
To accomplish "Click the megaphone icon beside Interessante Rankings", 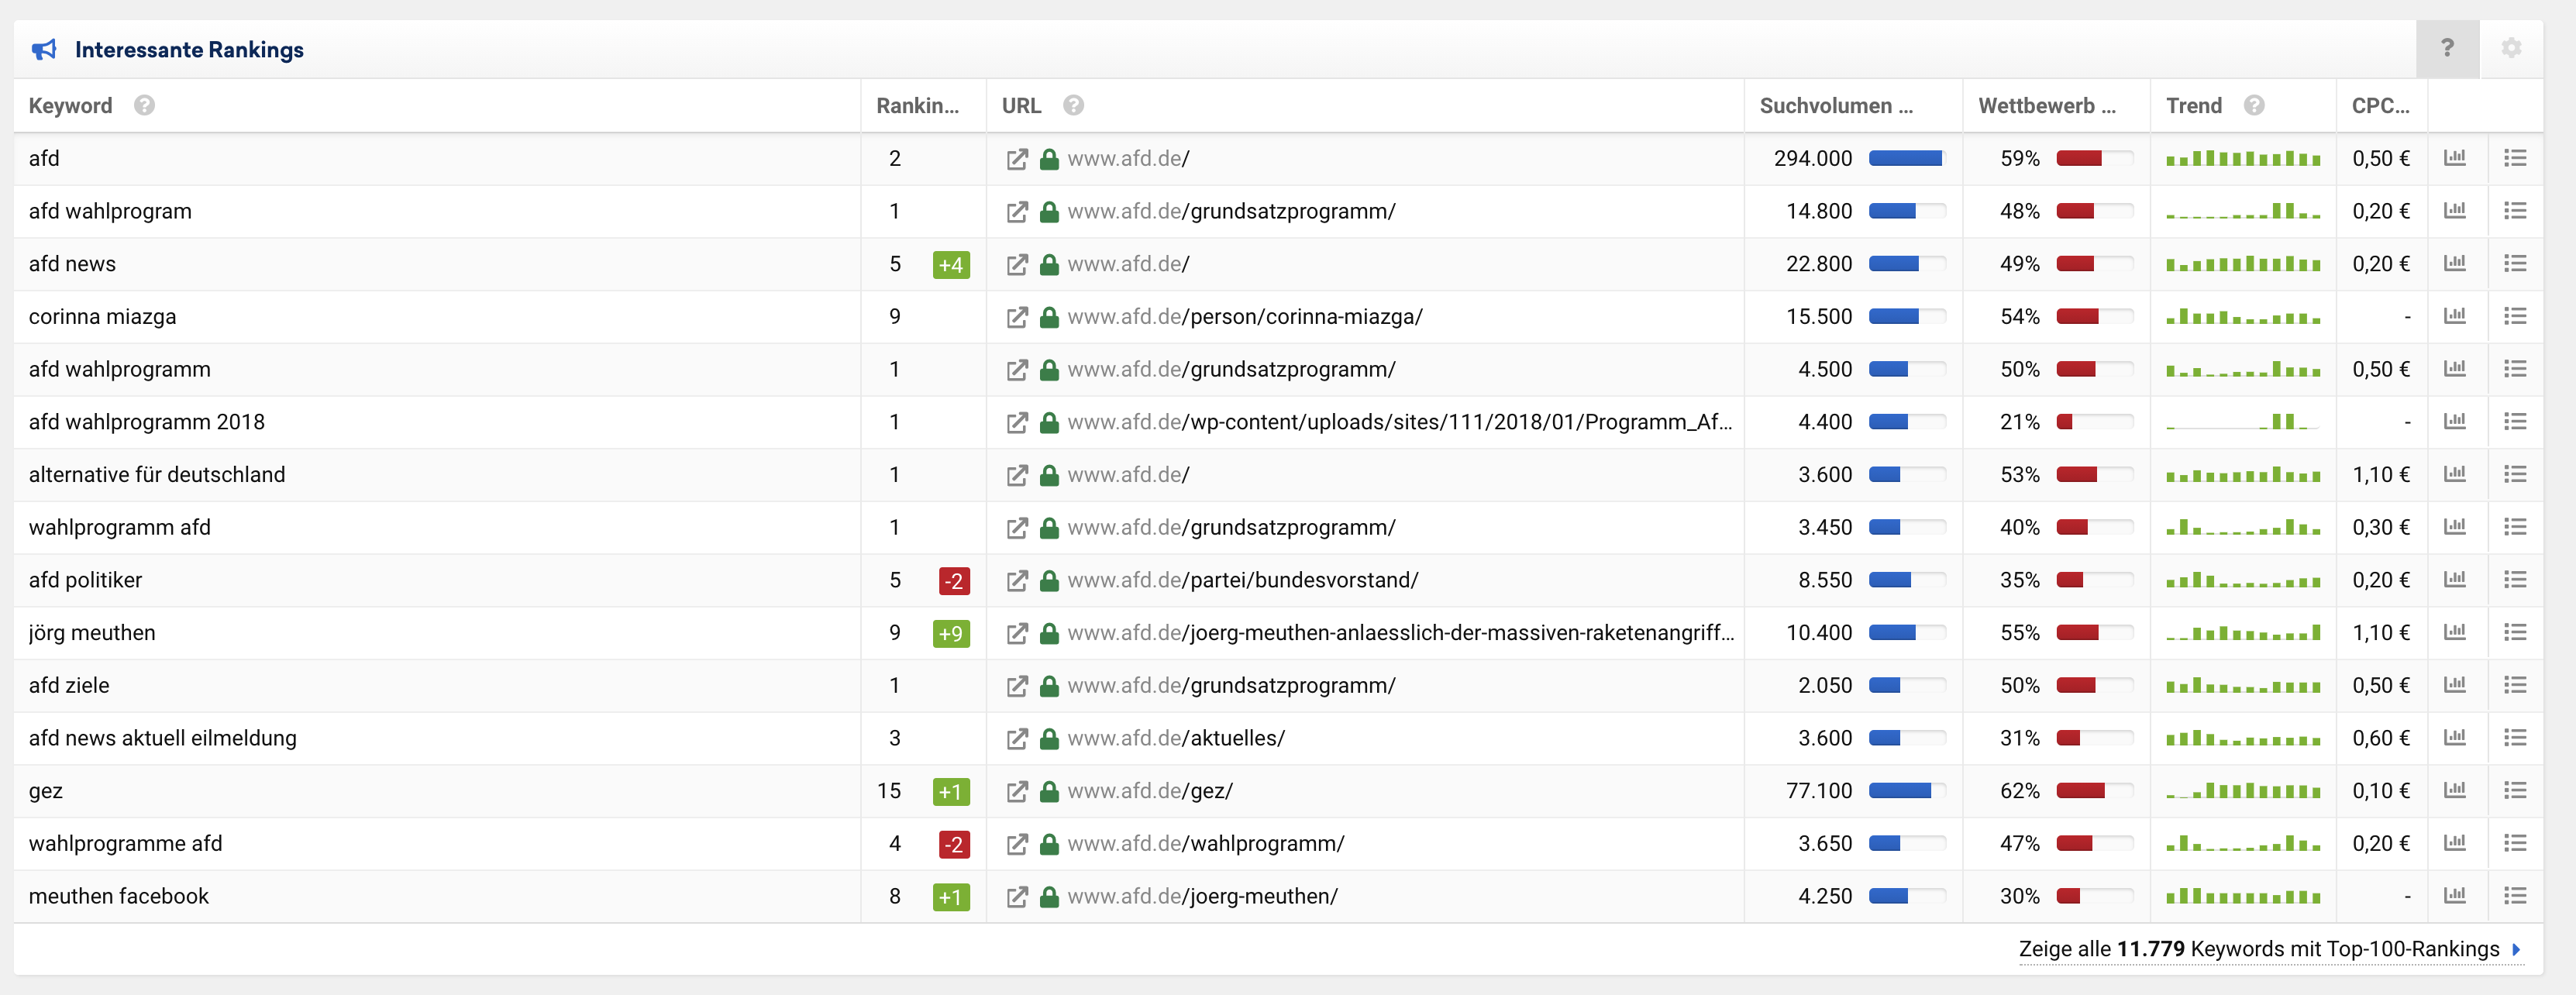I will click(44, 49).
